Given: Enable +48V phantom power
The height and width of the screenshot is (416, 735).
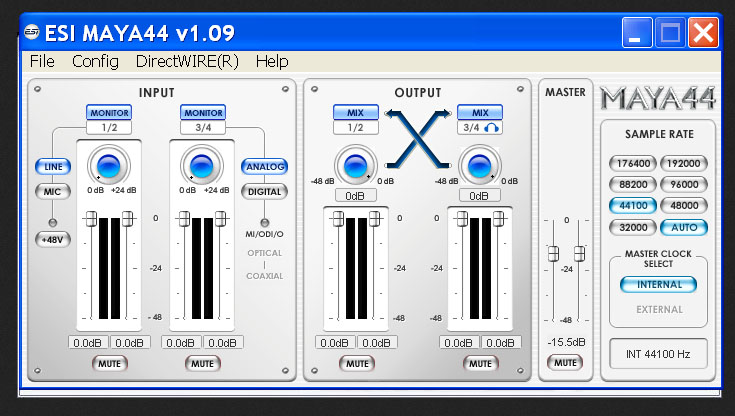Looking at the screenshot, I should pos(52,240).
